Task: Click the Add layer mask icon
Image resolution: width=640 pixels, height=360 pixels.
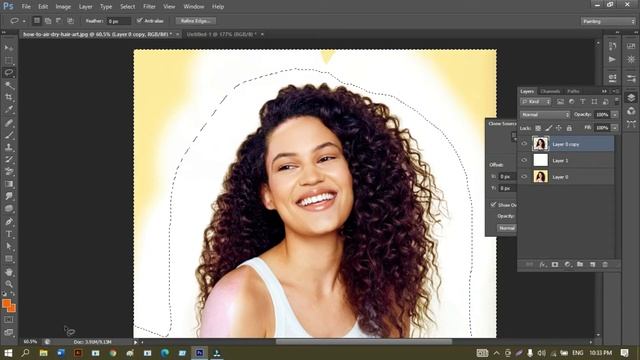Action: pos(555,264)
